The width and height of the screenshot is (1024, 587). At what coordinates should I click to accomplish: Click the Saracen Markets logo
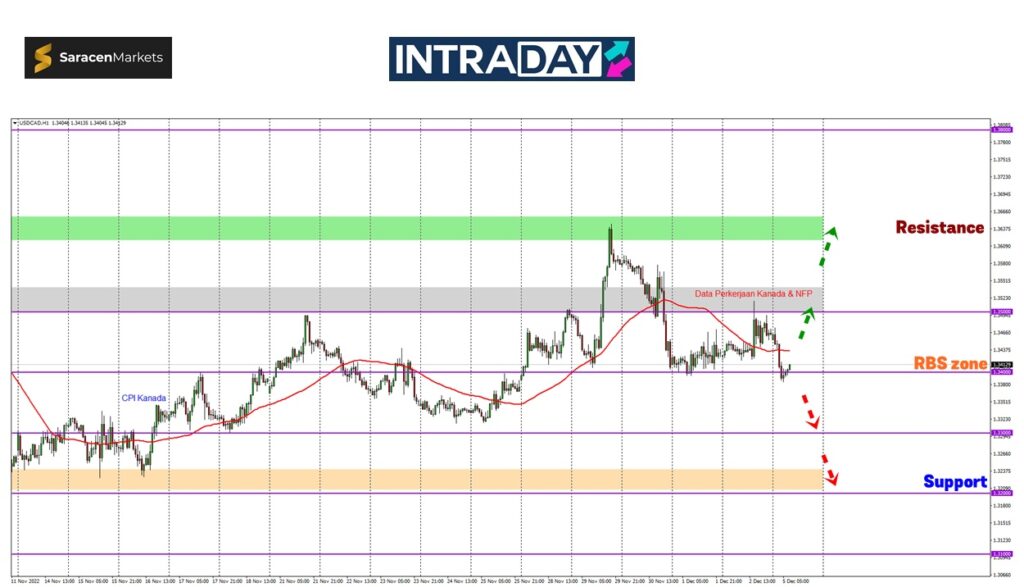[98, 58]
